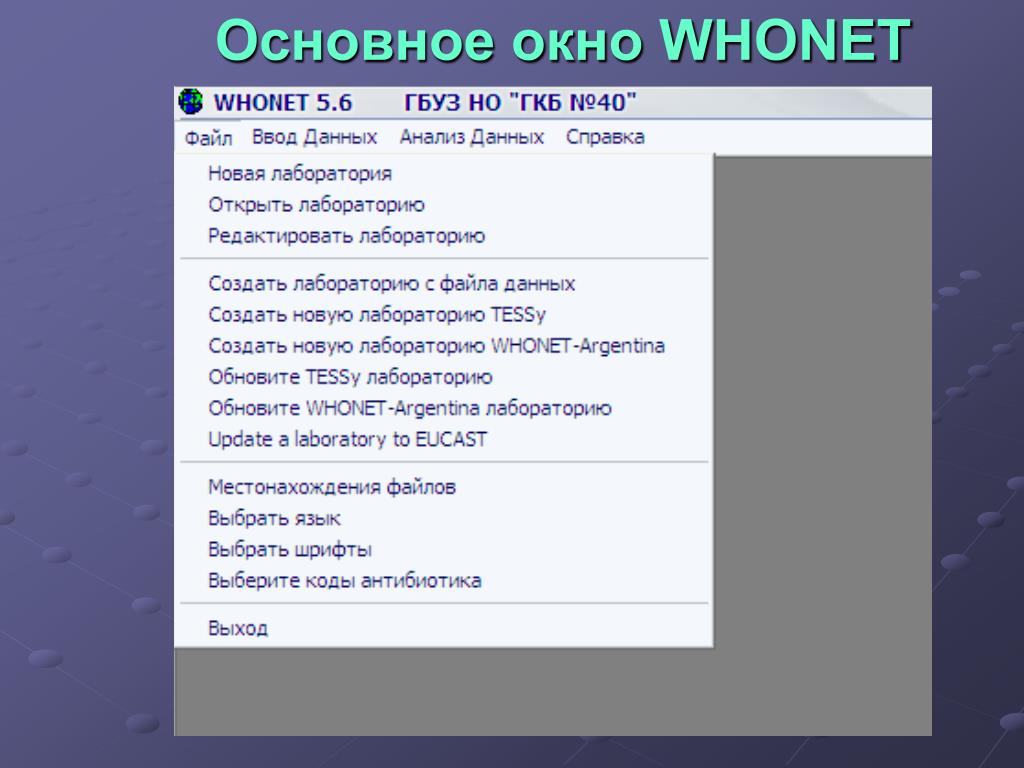Open the Анализ Данных menu
The image size is (1024, 768).
(472, 137)
